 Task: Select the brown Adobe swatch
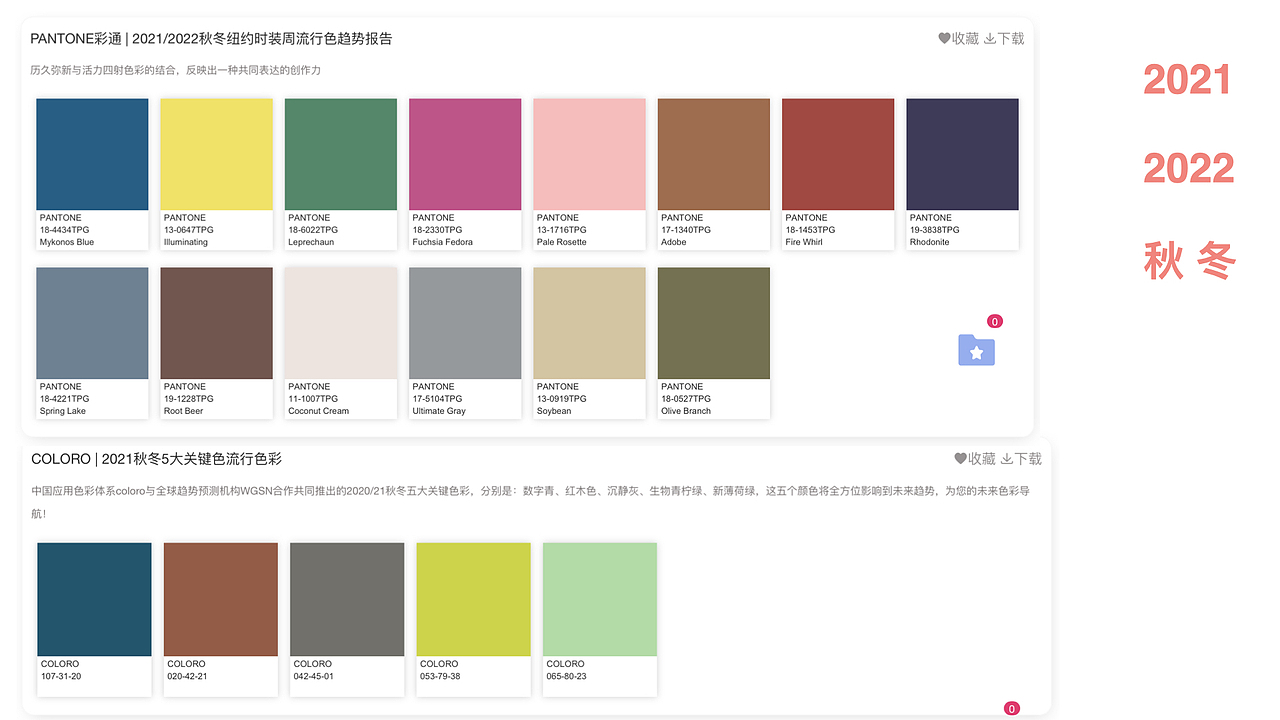[x=714, y=154]
